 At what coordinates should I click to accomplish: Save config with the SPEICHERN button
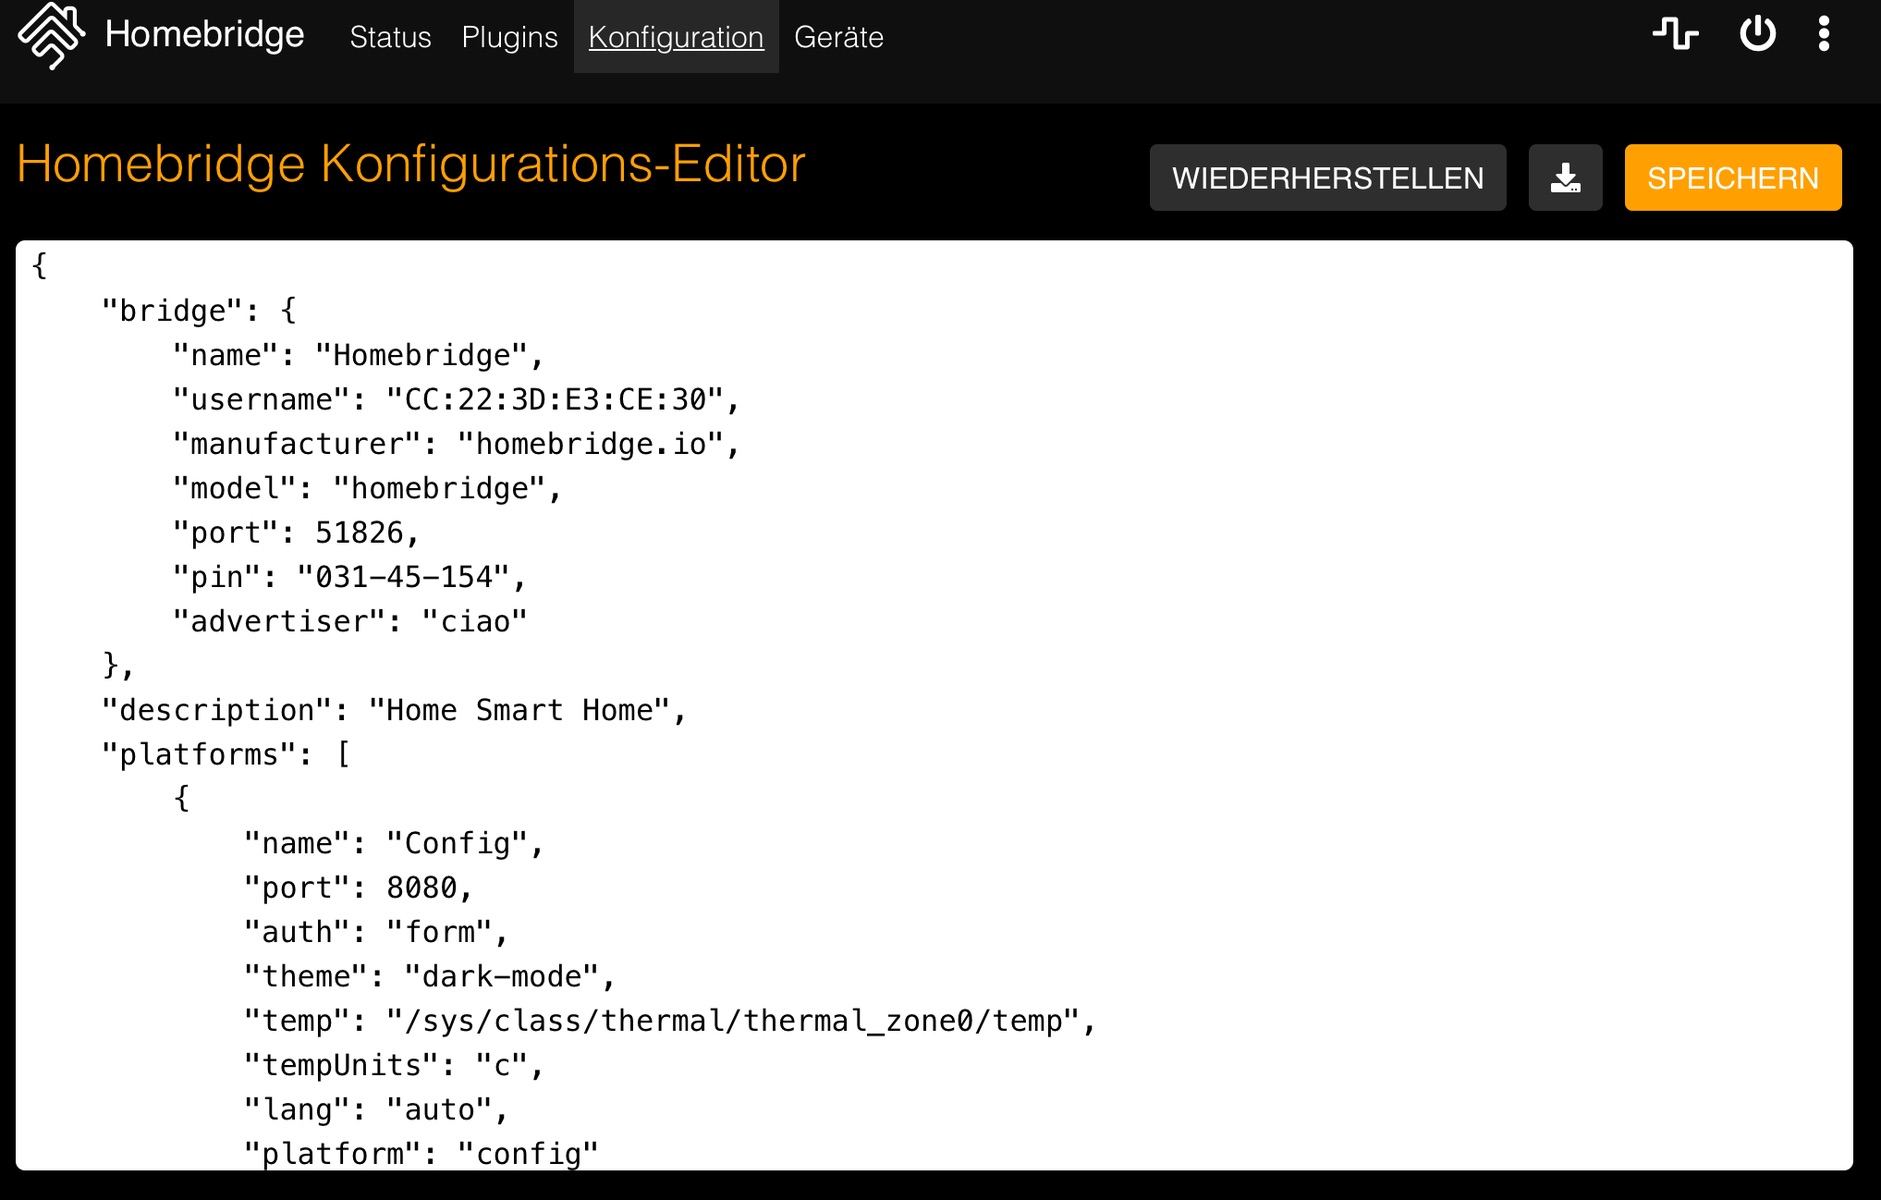tap(1732, 178)
